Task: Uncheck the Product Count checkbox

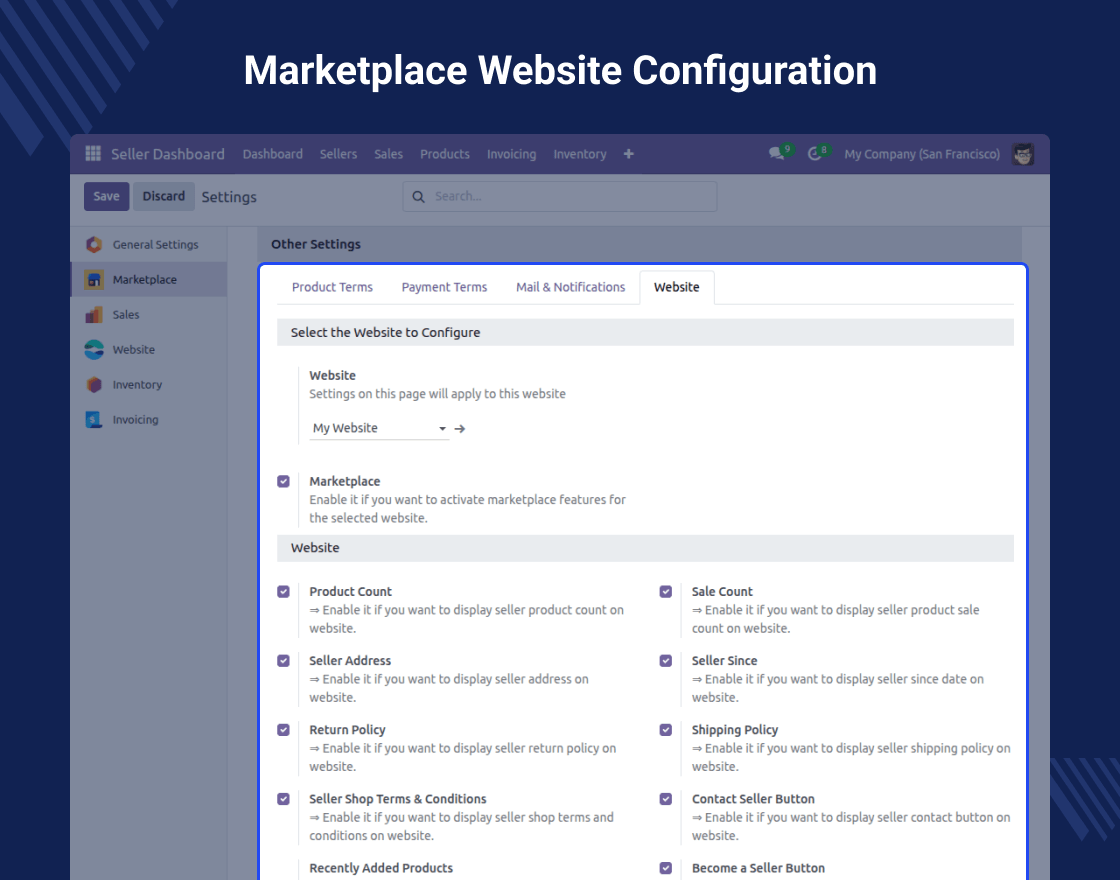Action: (284, 591)
